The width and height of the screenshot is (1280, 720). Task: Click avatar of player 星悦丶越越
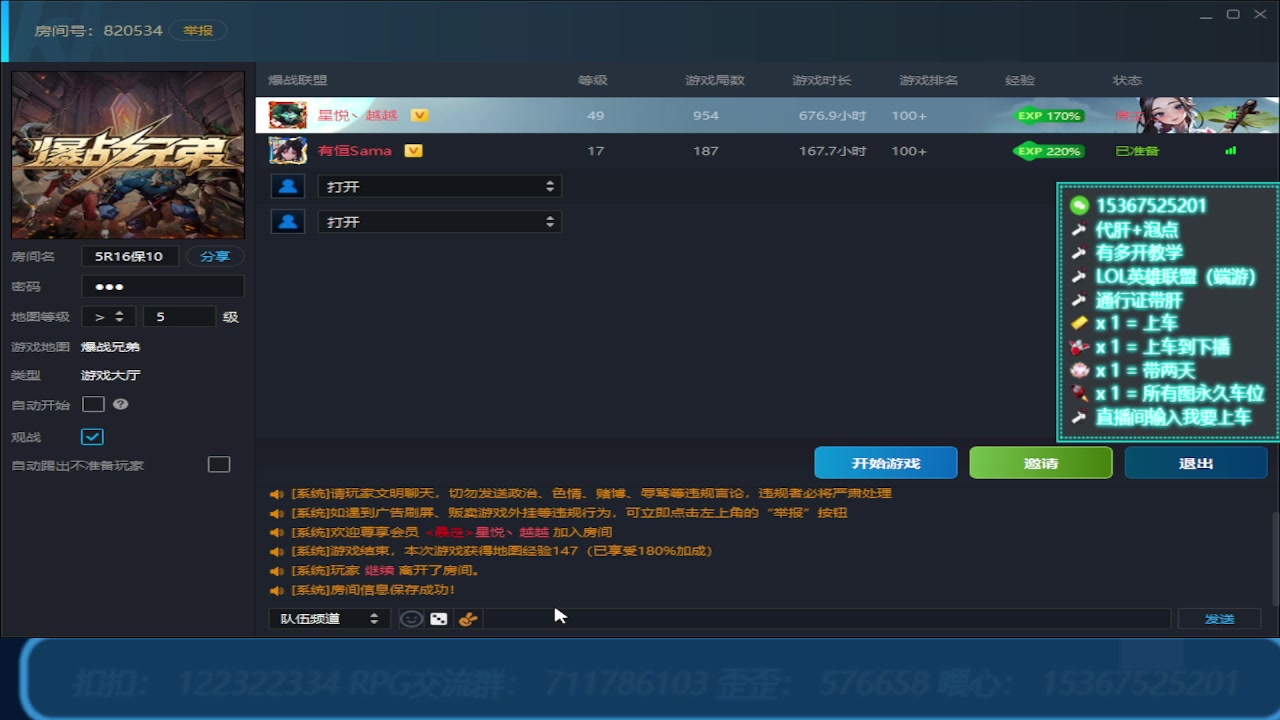pyautogui.click(x=288, y=115)
